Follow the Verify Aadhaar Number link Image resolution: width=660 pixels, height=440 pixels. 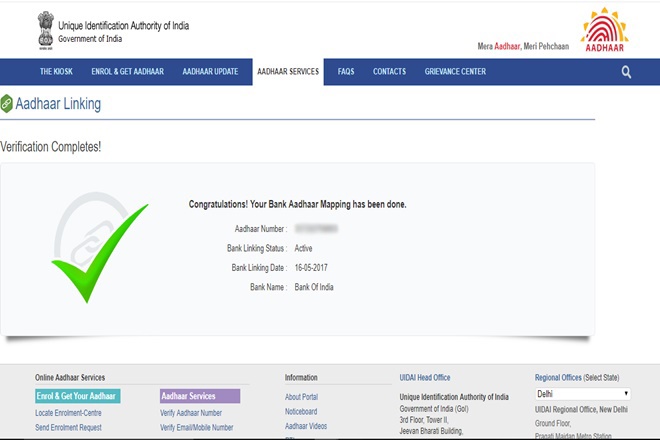pyautogui.click(x=191, y=412)
